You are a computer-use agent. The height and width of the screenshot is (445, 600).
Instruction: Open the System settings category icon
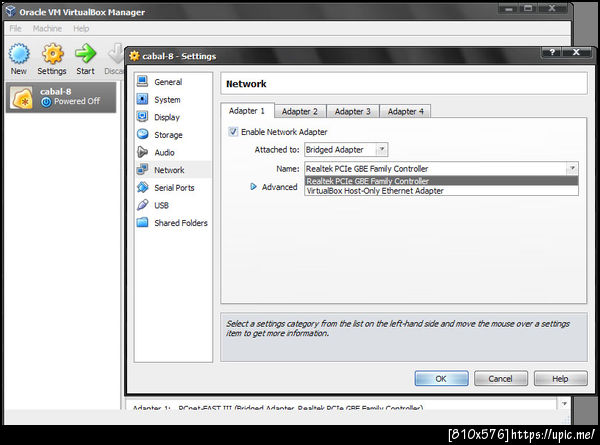(143, 99)
